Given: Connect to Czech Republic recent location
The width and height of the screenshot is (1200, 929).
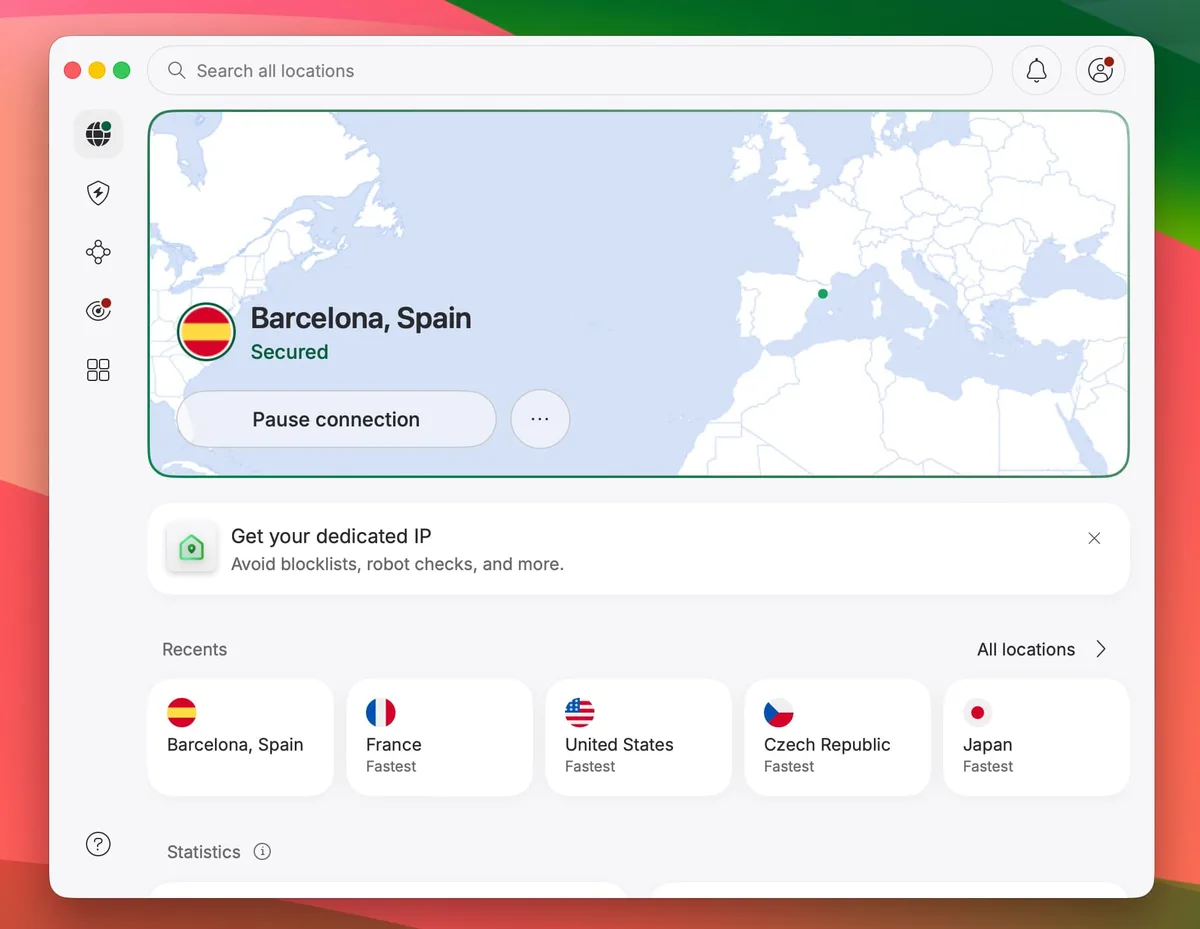Looking at the screenshot, I should tap(837, 737).
